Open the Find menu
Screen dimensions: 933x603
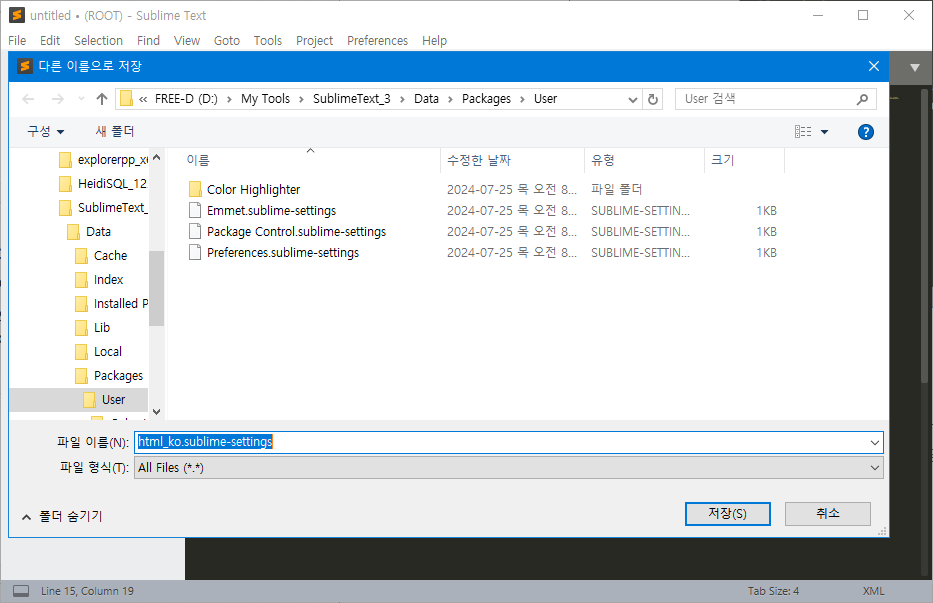pyautogui.click(x=148, y=40)
